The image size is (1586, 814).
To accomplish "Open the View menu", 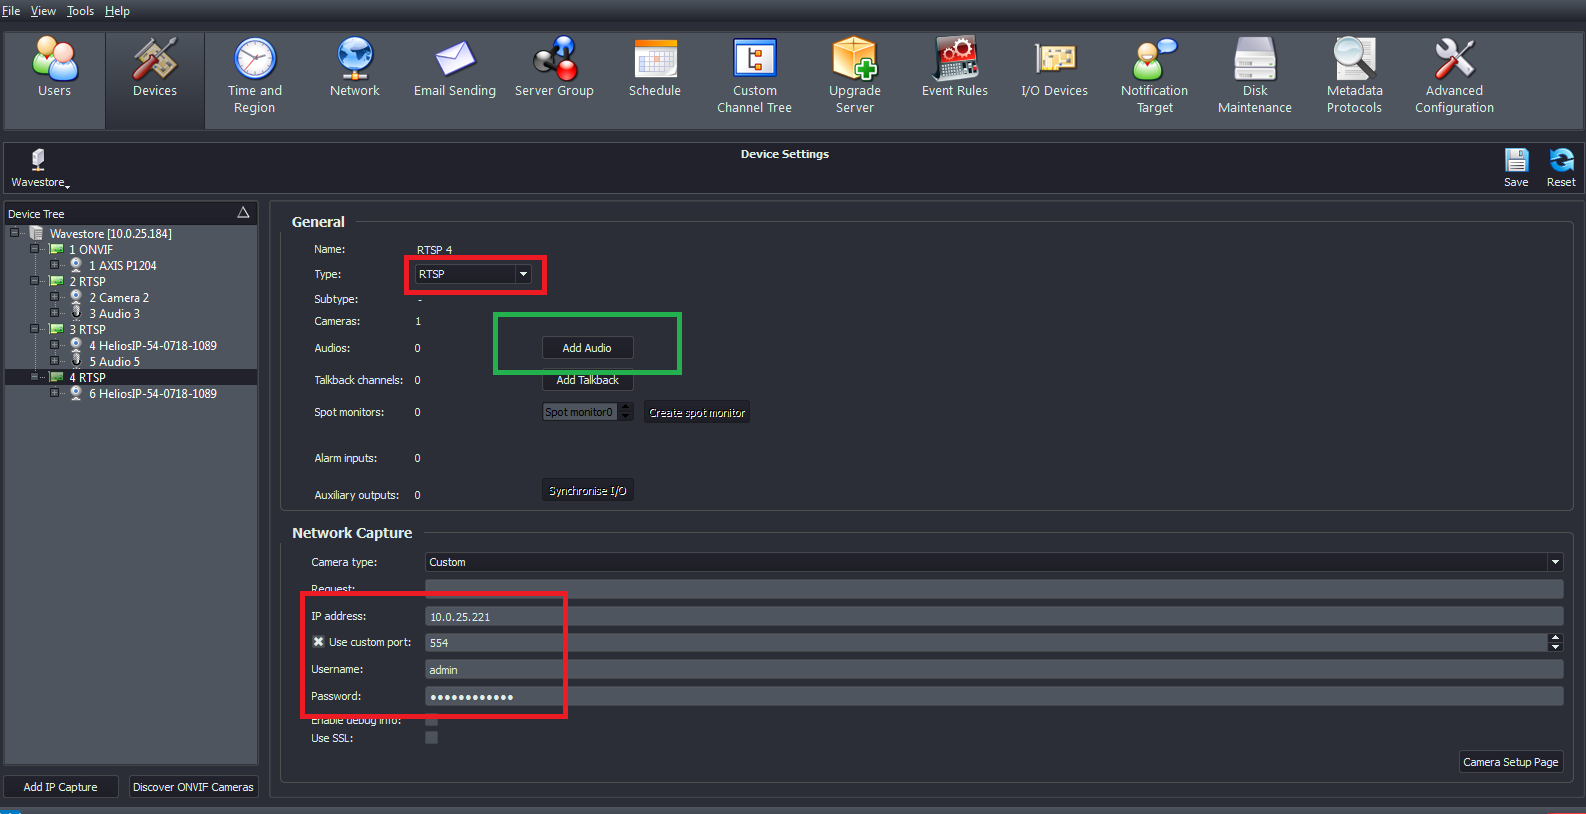I will click(x=43, y=11).
